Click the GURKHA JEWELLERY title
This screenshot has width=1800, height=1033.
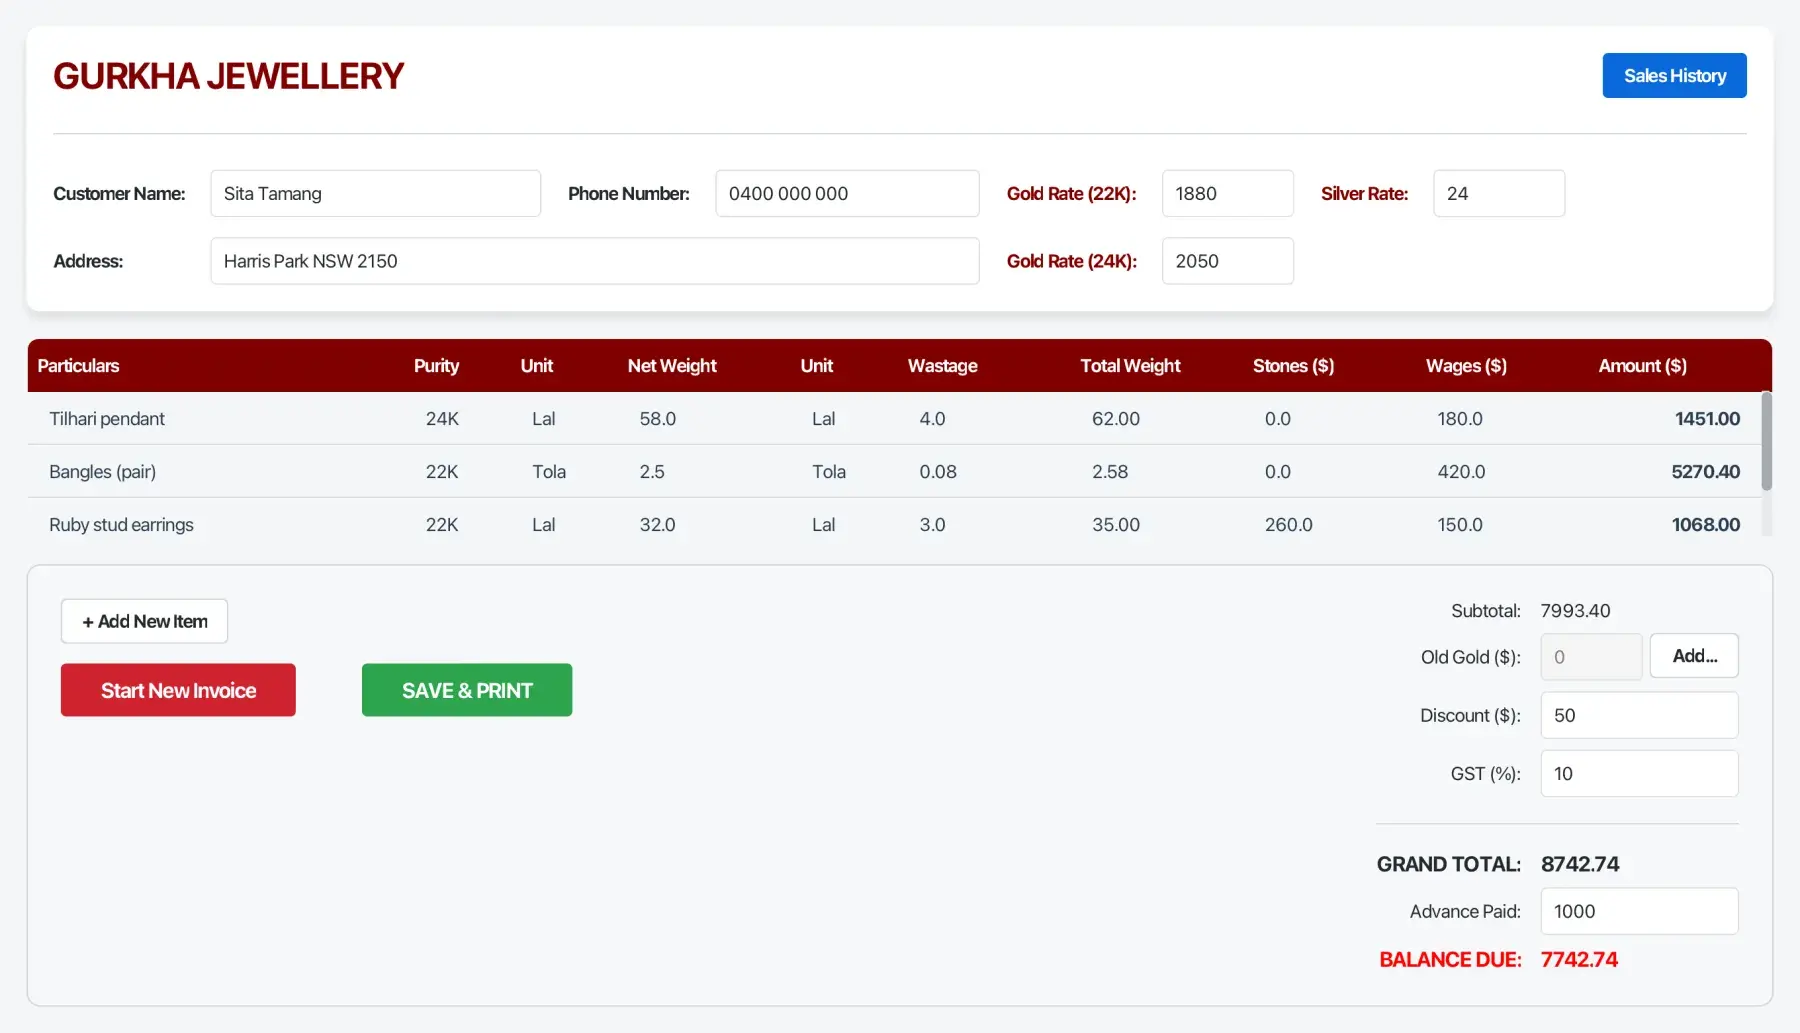pos(228,76)
